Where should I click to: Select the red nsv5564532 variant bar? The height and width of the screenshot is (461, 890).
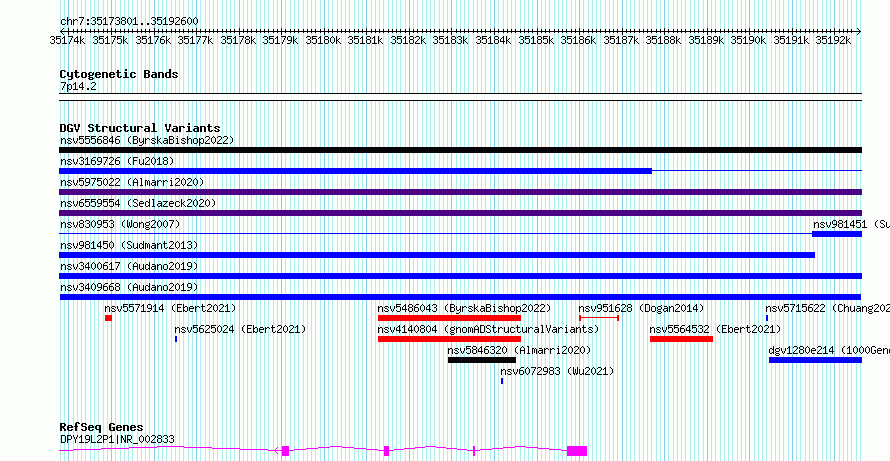click(681, 339)
